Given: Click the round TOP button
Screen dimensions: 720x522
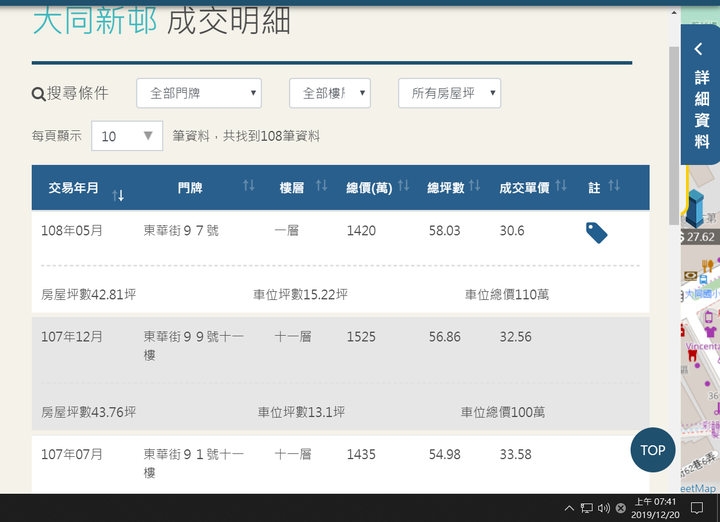Looking at the screenshot, I should pyautogui.click(x=652, y=450).
